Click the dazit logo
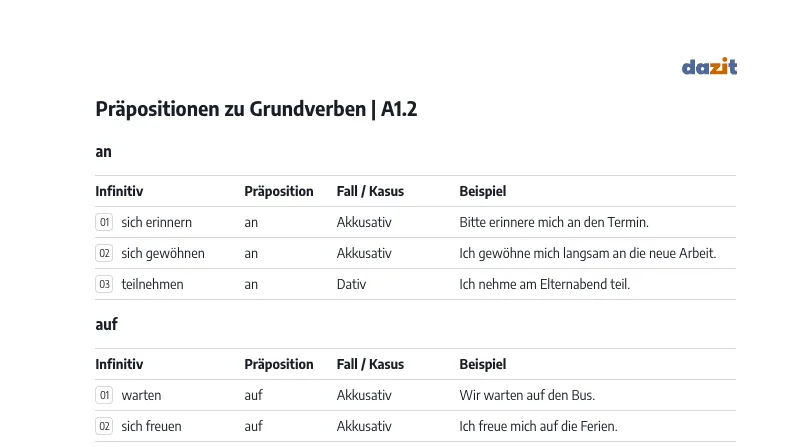 click(x=709, y=66)
